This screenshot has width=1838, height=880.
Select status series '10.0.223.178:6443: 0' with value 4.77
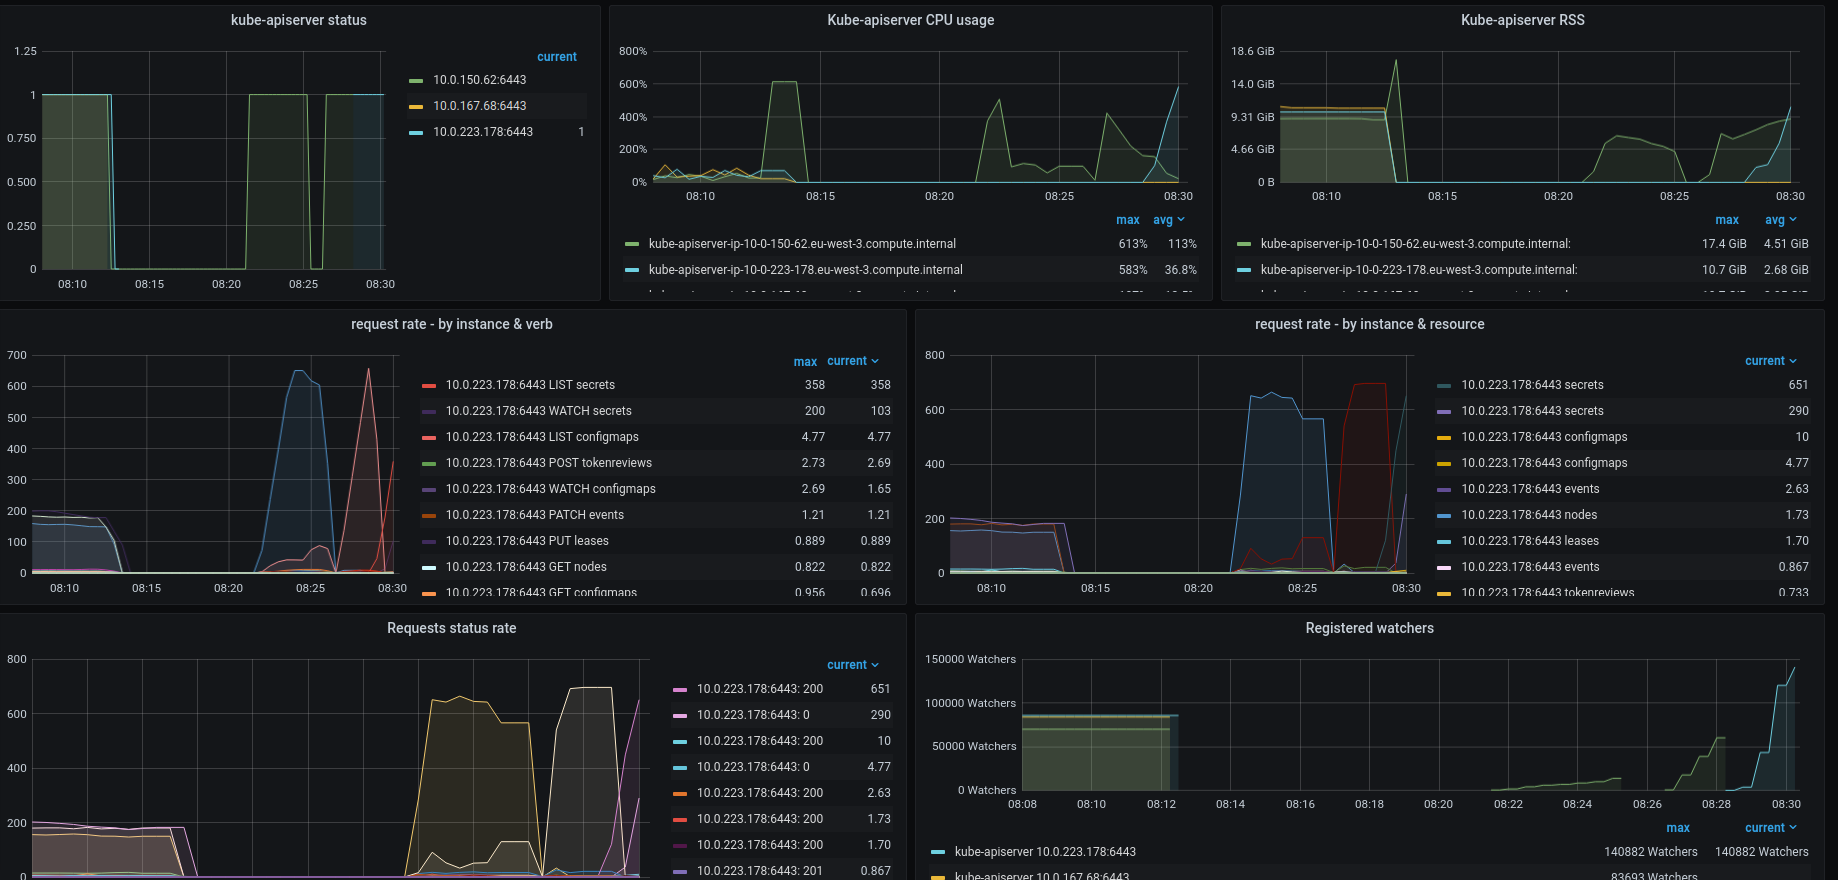pos(753,767)
